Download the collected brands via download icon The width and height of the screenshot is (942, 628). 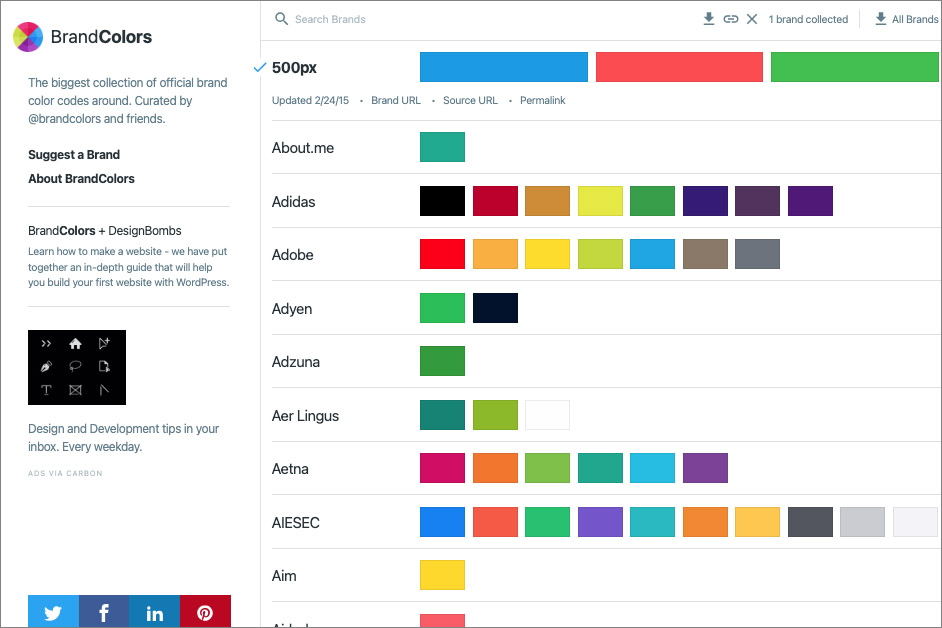pos(709,19)
